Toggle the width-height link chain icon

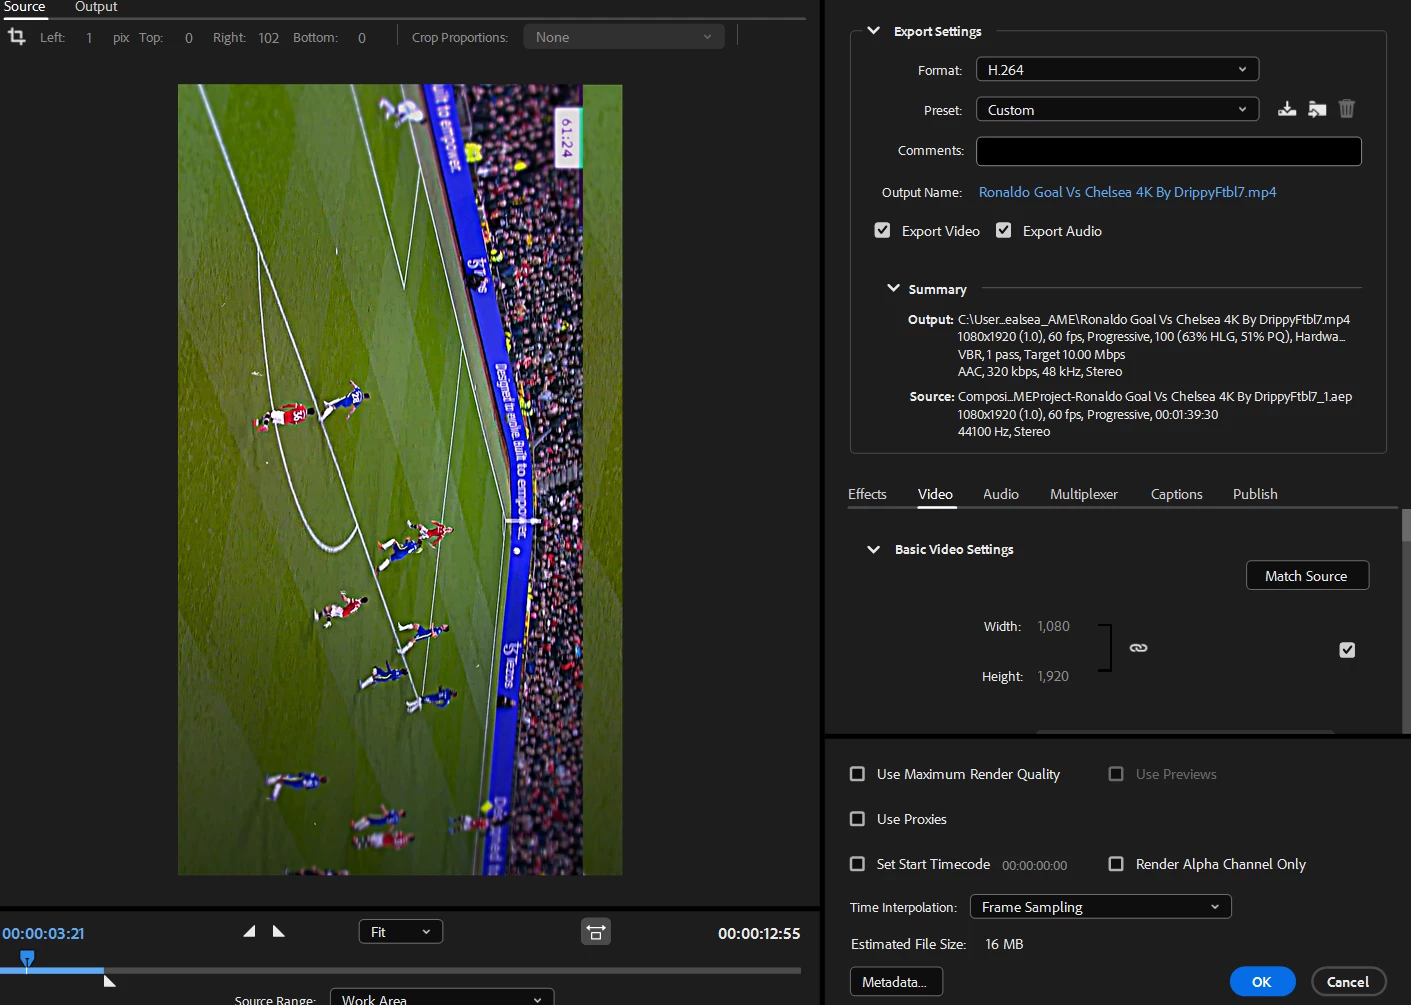[1138, 648]
